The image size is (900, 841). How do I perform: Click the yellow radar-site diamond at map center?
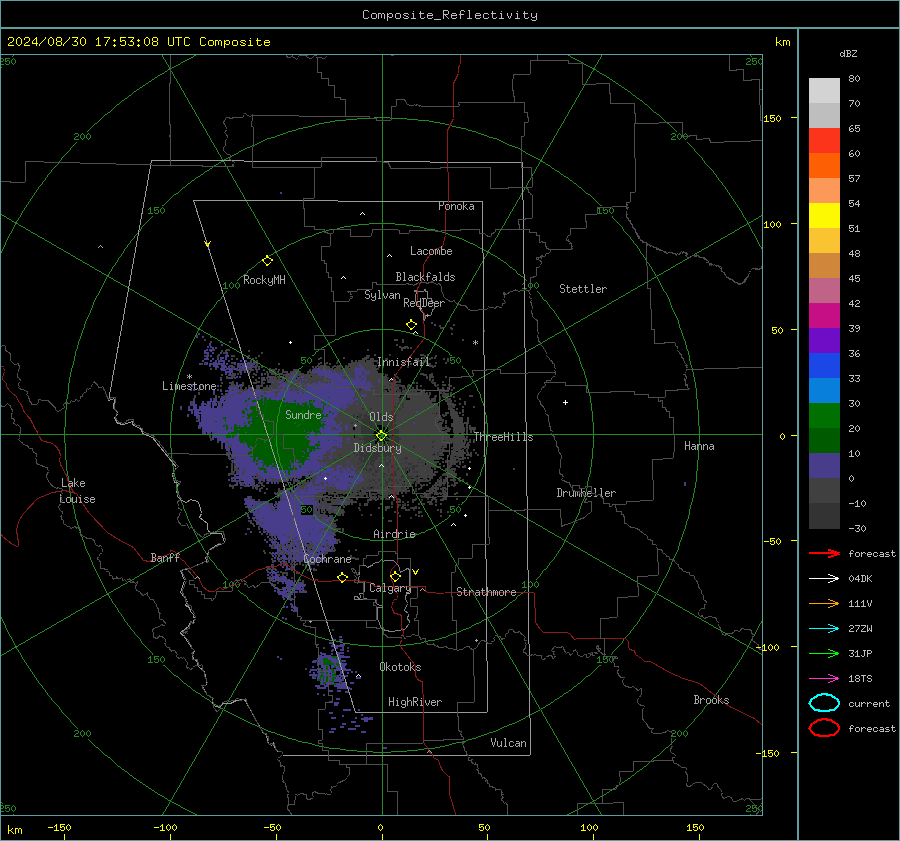tap(382, 435)
